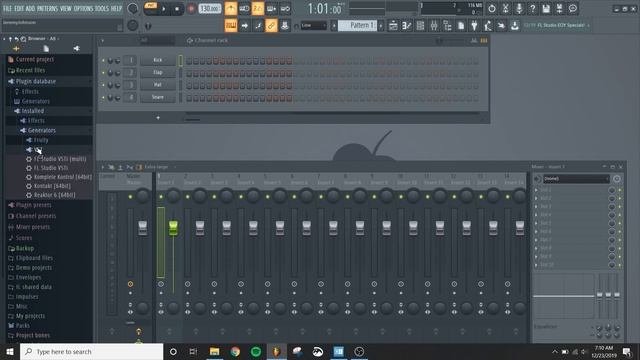
Task: Add a new channel with plus button
Action: click(158, 118)
